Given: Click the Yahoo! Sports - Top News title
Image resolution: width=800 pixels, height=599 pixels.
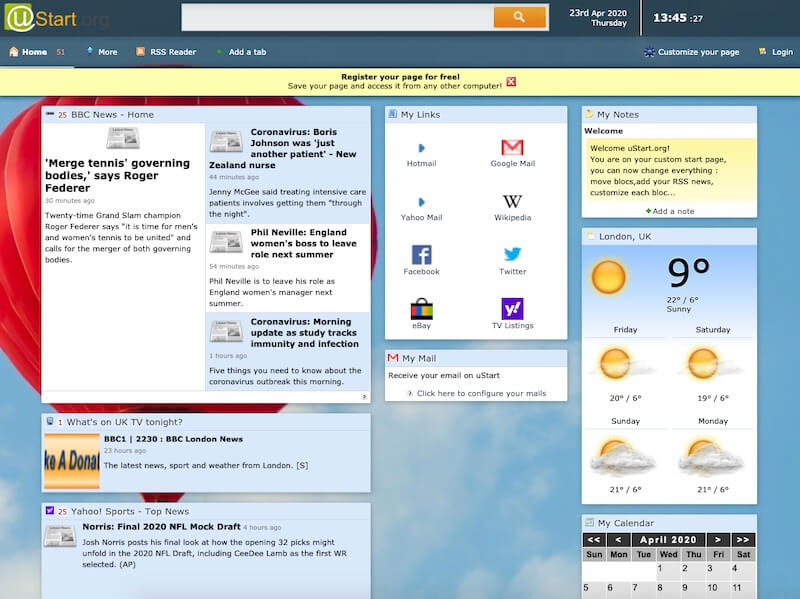Looking at the screenshot, I should 130,511.
